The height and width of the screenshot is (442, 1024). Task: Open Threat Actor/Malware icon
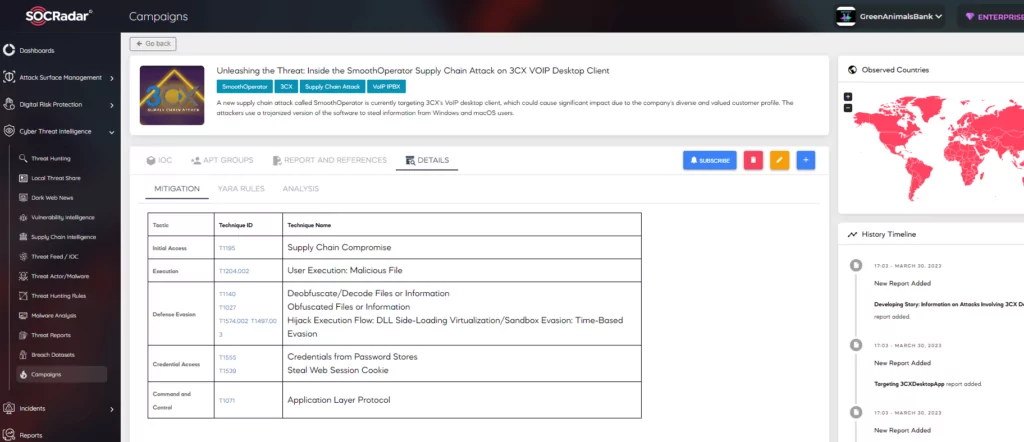(24, 276)
